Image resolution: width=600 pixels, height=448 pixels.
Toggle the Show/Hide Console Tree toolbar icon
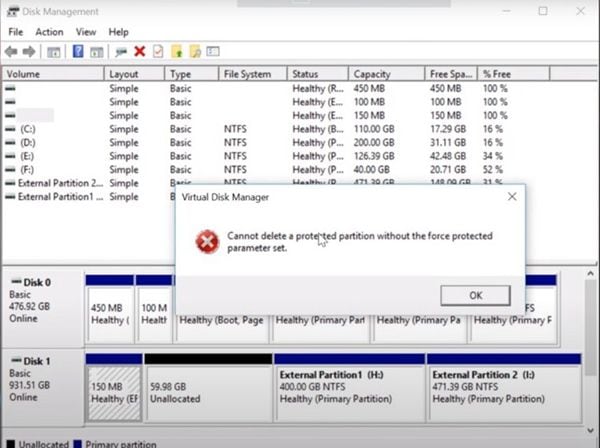(x=54, y=52)
